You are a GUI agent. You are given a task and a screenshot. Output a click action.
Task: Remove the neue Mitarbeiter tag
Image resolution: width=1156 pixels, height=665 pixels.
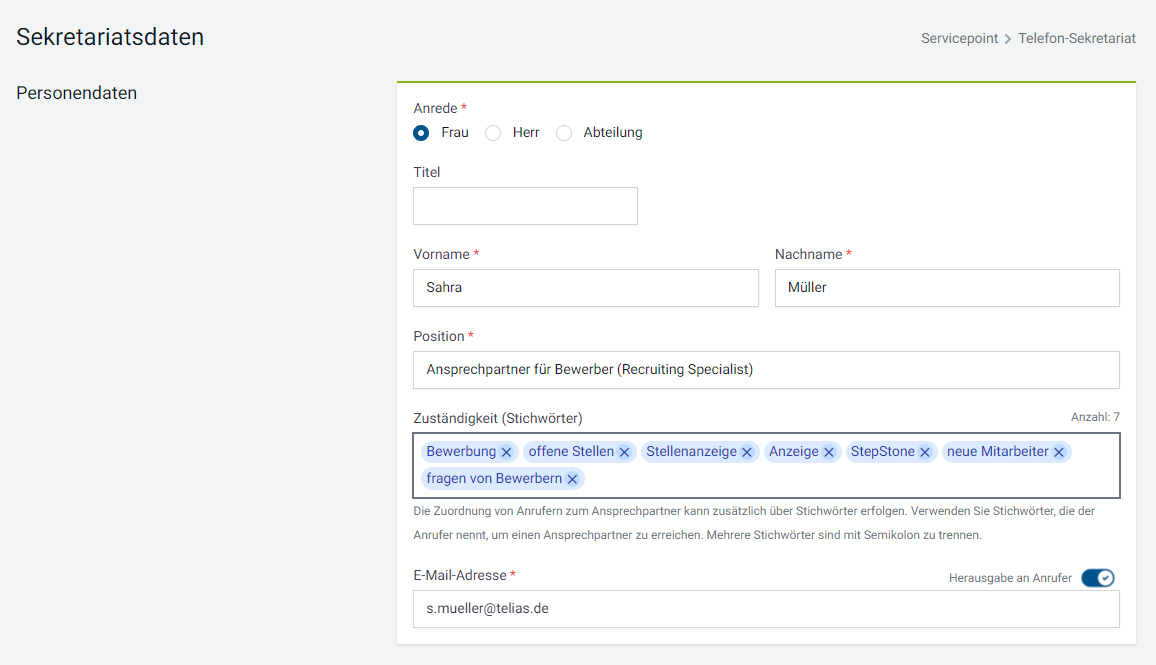[x=1059, y=452]
